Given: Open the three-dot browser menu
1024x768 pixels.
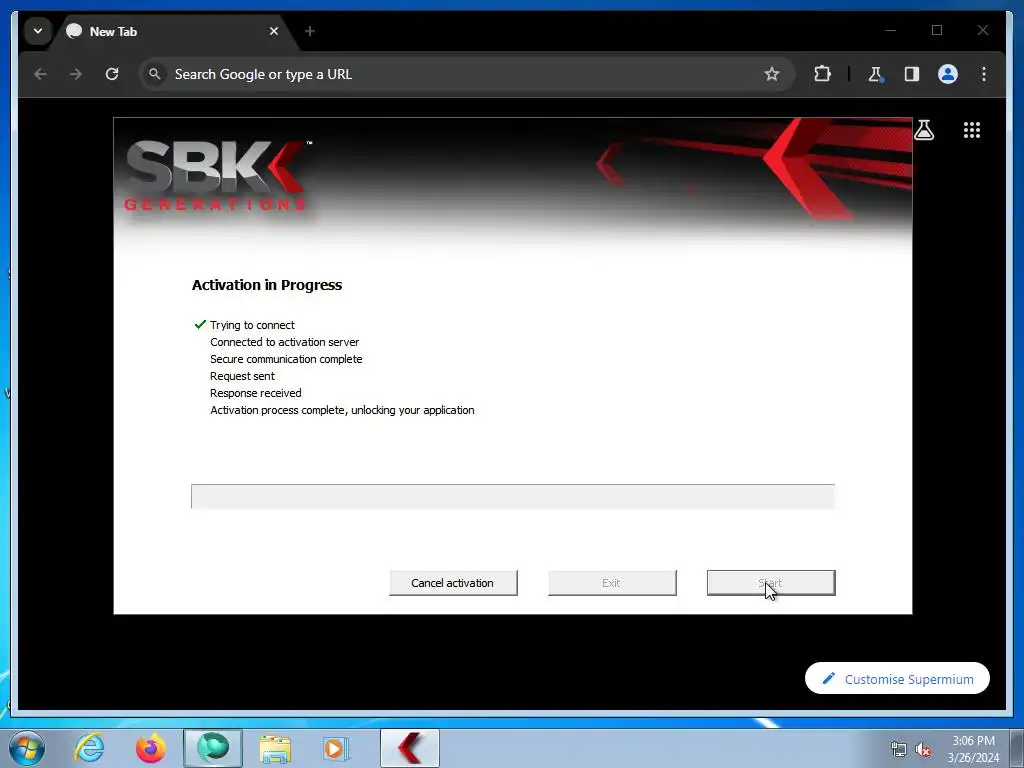Looking at the screenshot, I should [x=984, y=74].
